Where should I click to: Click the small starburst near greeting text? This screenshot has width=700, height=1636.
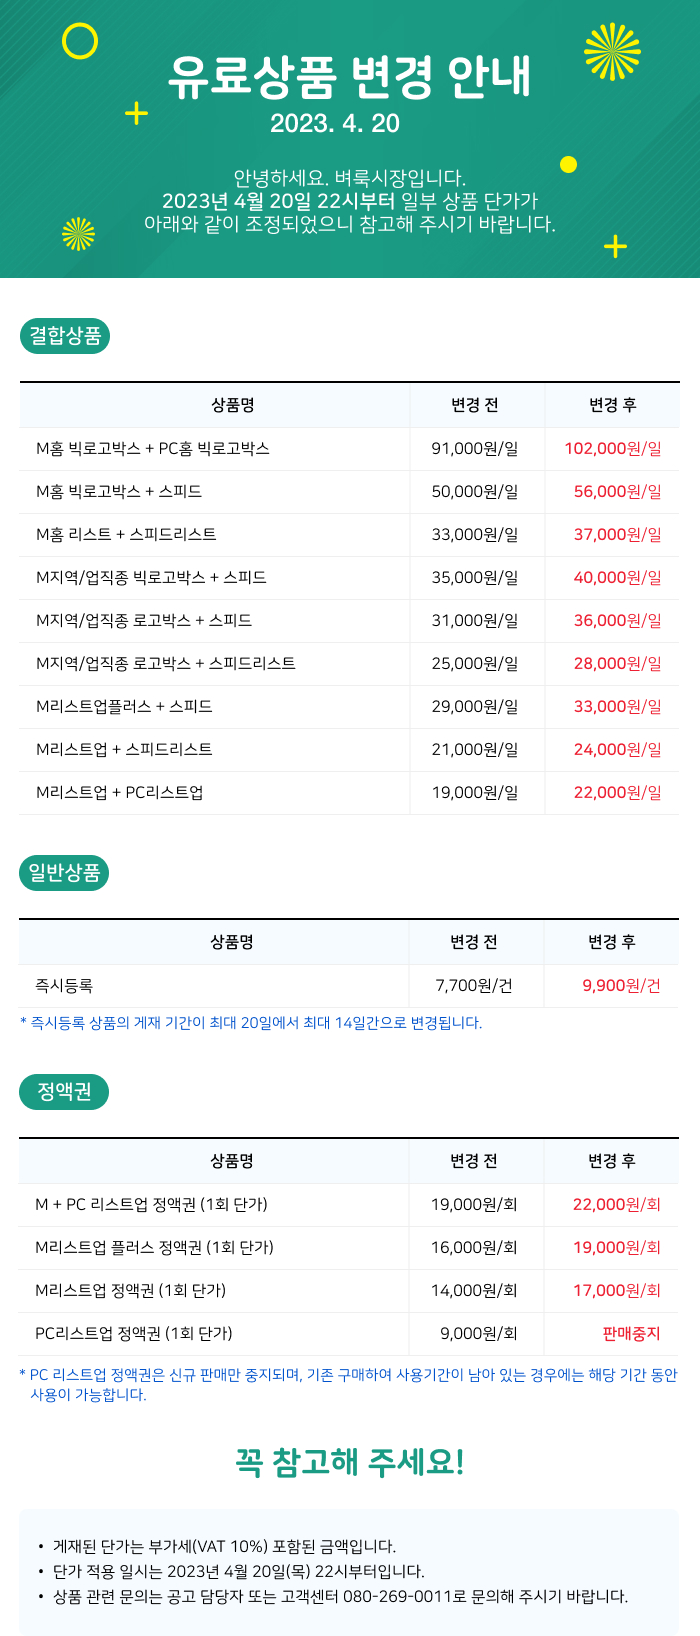78,233
